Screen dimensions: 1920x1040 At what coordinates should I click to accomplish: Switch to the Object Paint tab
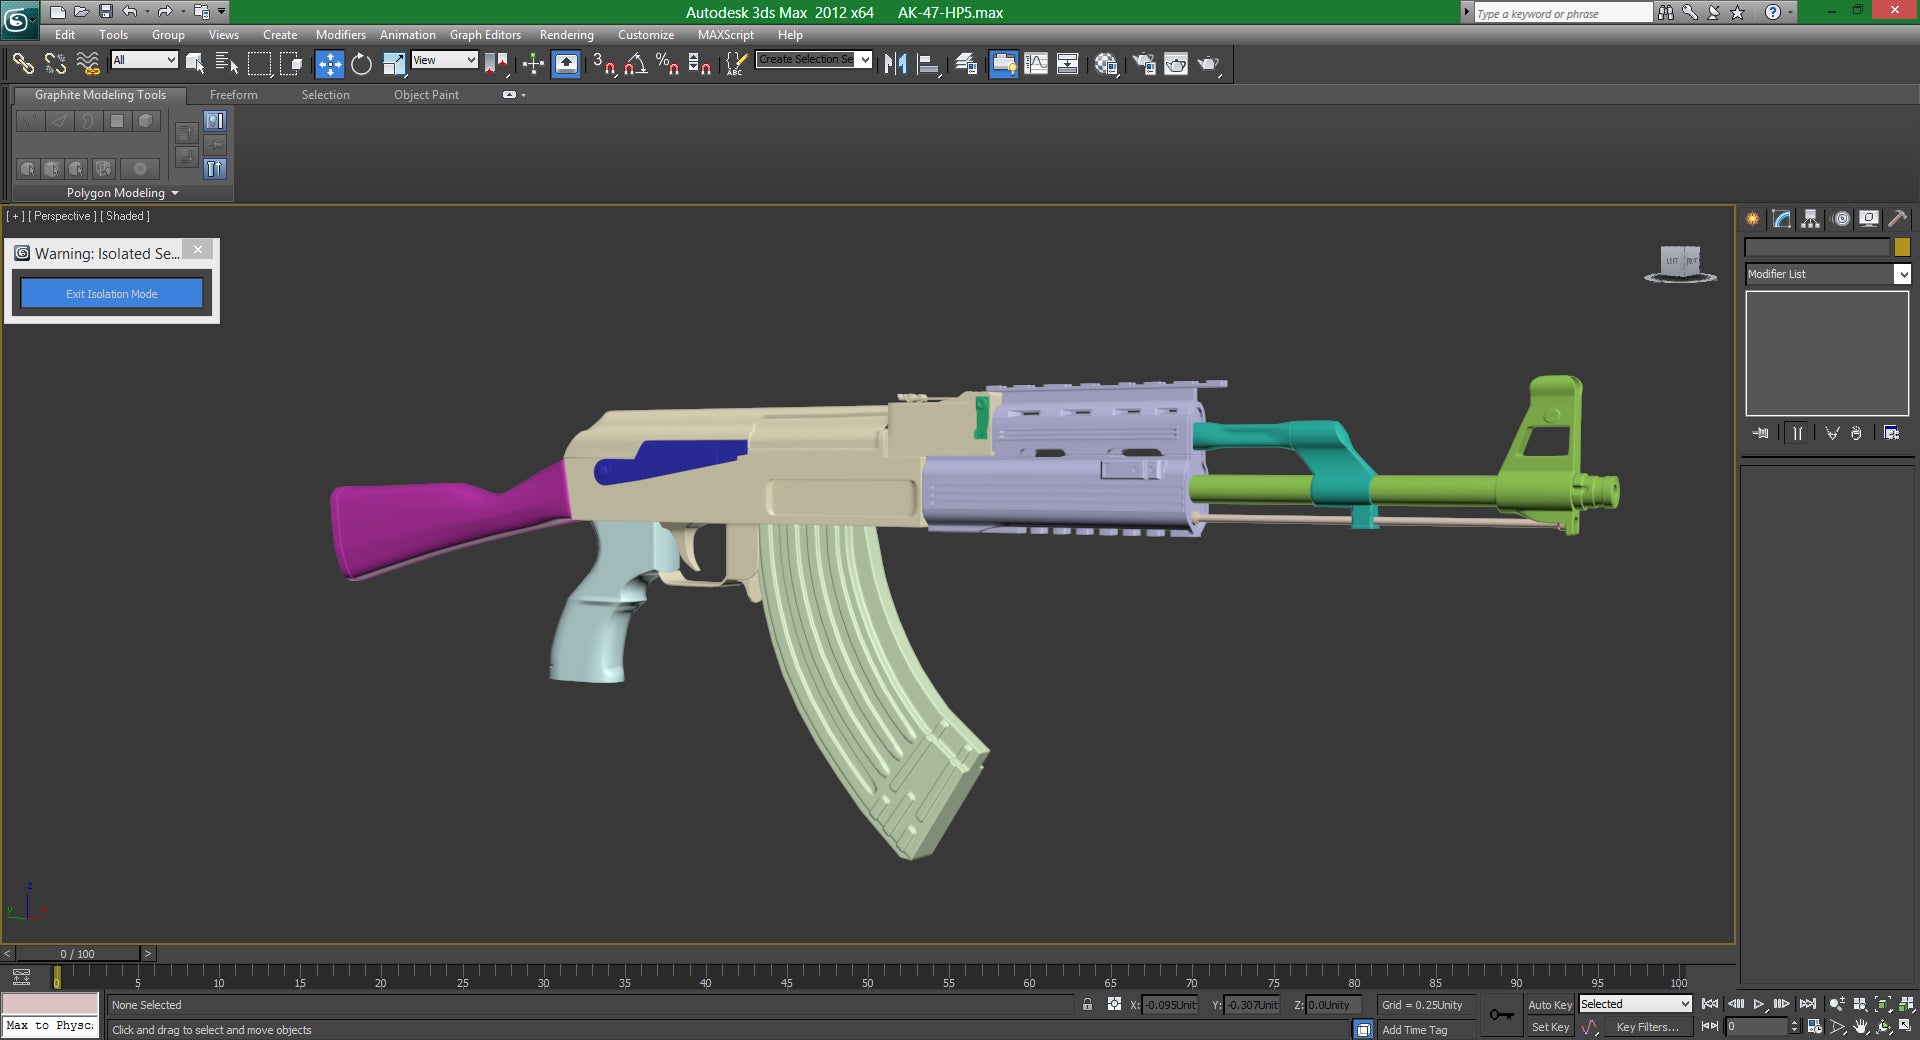[426, 95]
